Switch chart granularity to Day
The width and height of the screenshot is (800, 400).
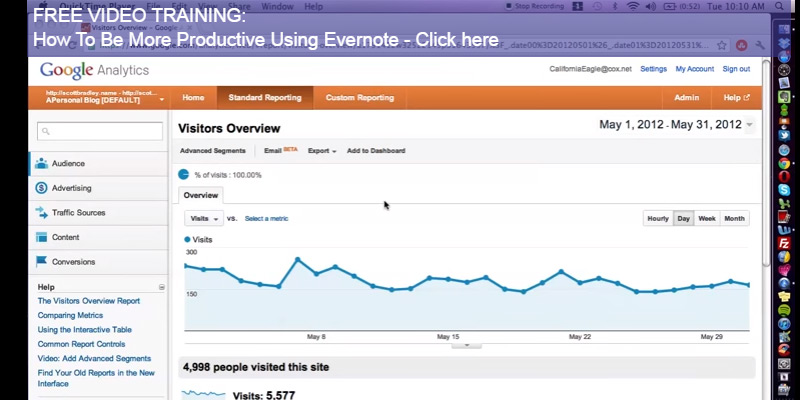point(683,218)
